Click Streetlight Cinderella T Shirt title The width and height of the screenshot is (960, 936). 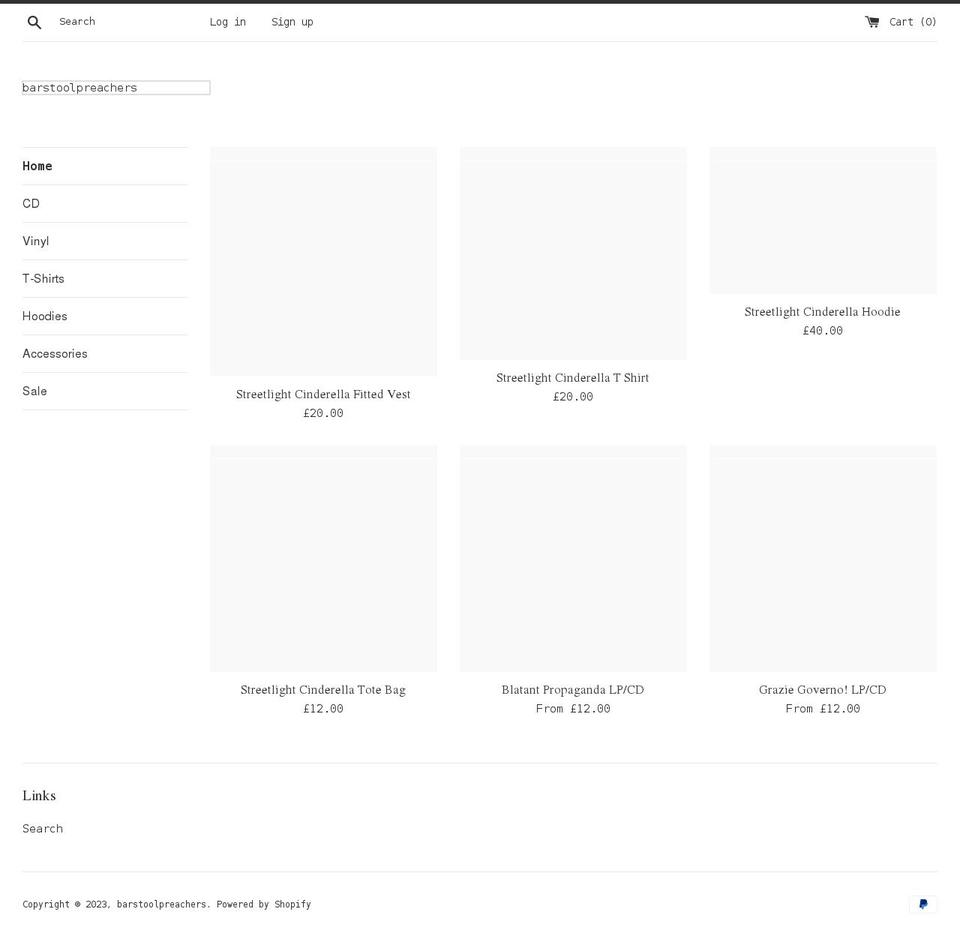tap(572, 378)
